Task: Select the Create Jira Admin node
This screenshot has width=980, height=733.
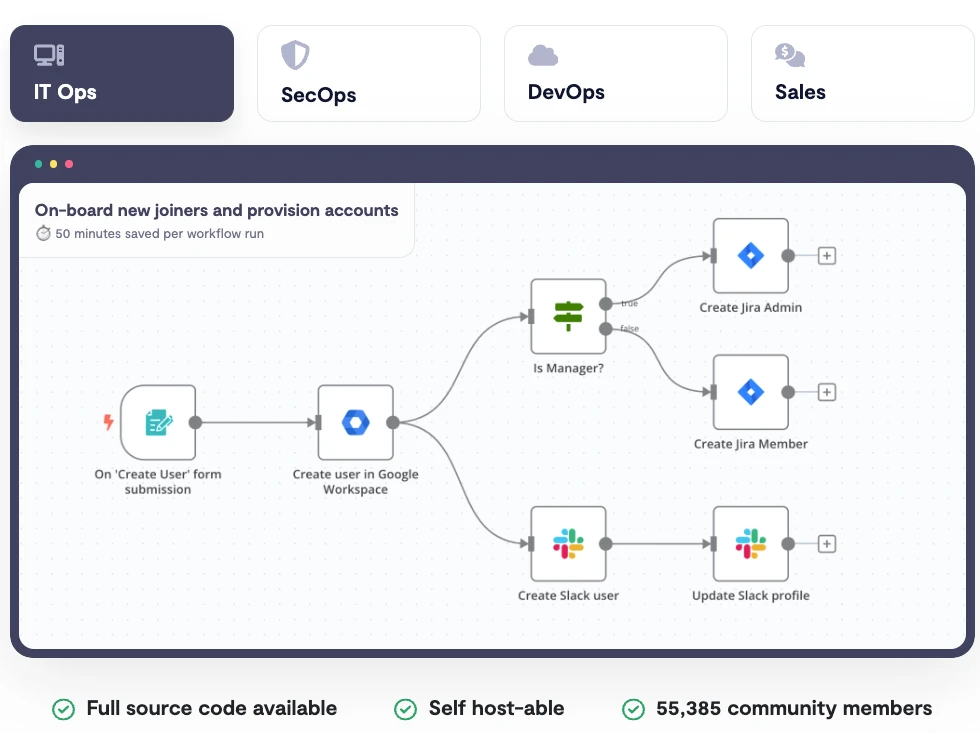Action: click(x=751, y=256)
